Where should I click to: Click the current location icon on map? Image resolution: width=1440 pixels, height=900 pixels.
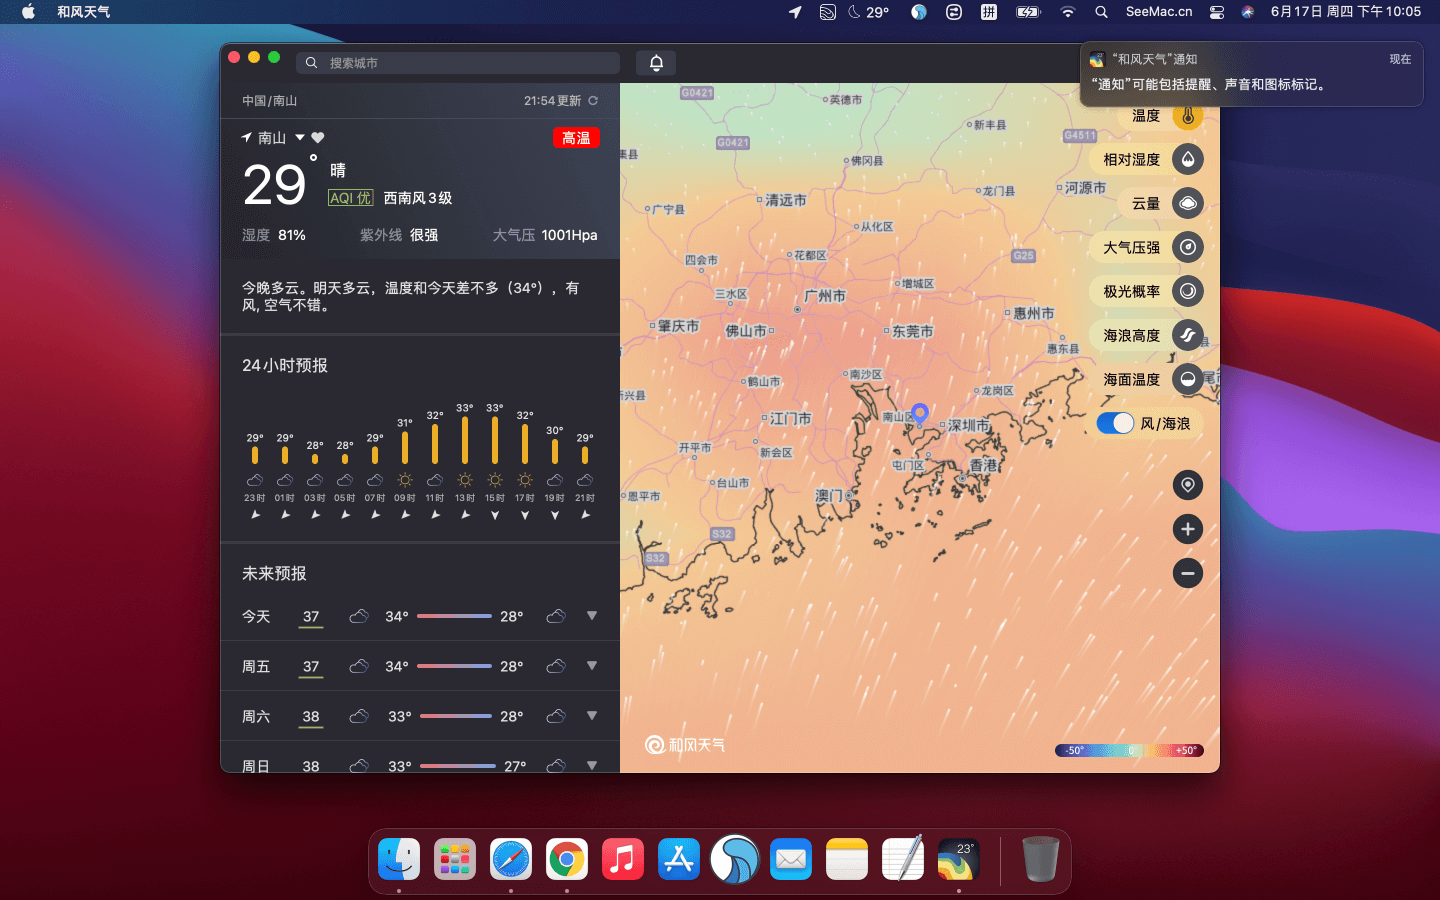1187,485
